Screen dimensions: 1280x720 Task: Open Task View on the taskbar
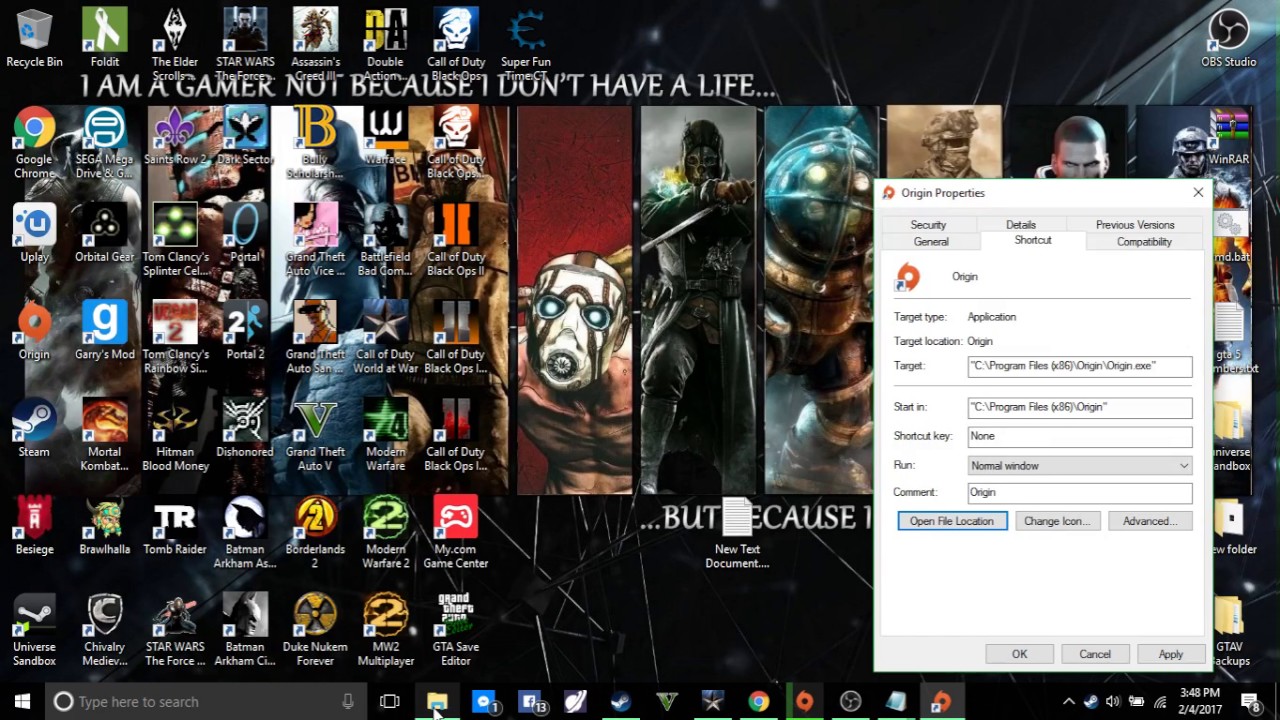390,702
